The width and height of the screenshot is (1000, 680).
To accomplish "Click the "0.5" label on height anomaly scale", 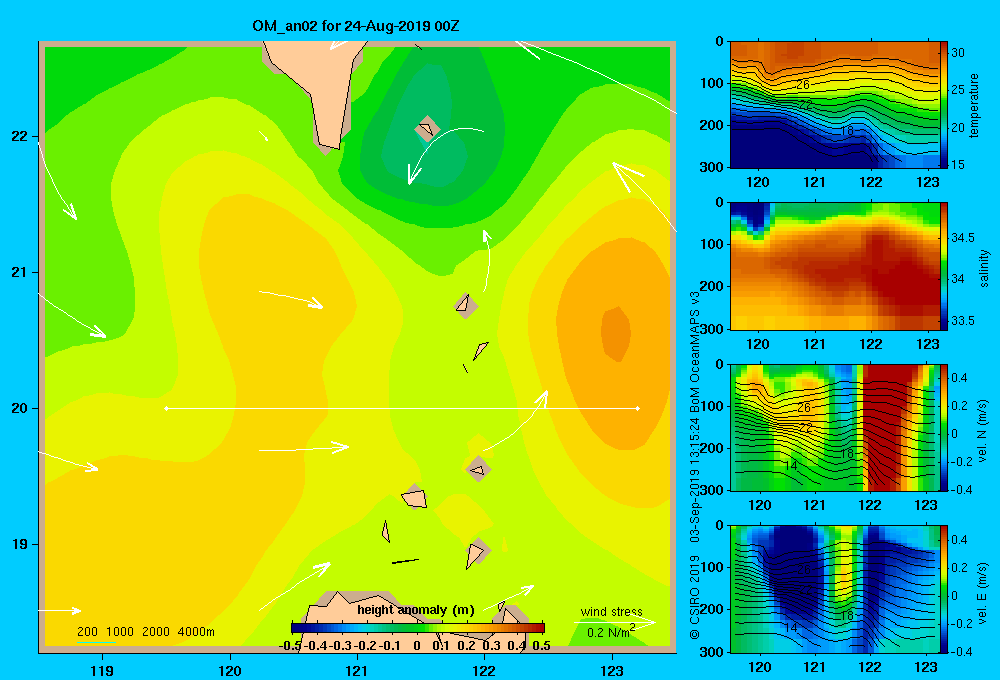I will 541,646.
